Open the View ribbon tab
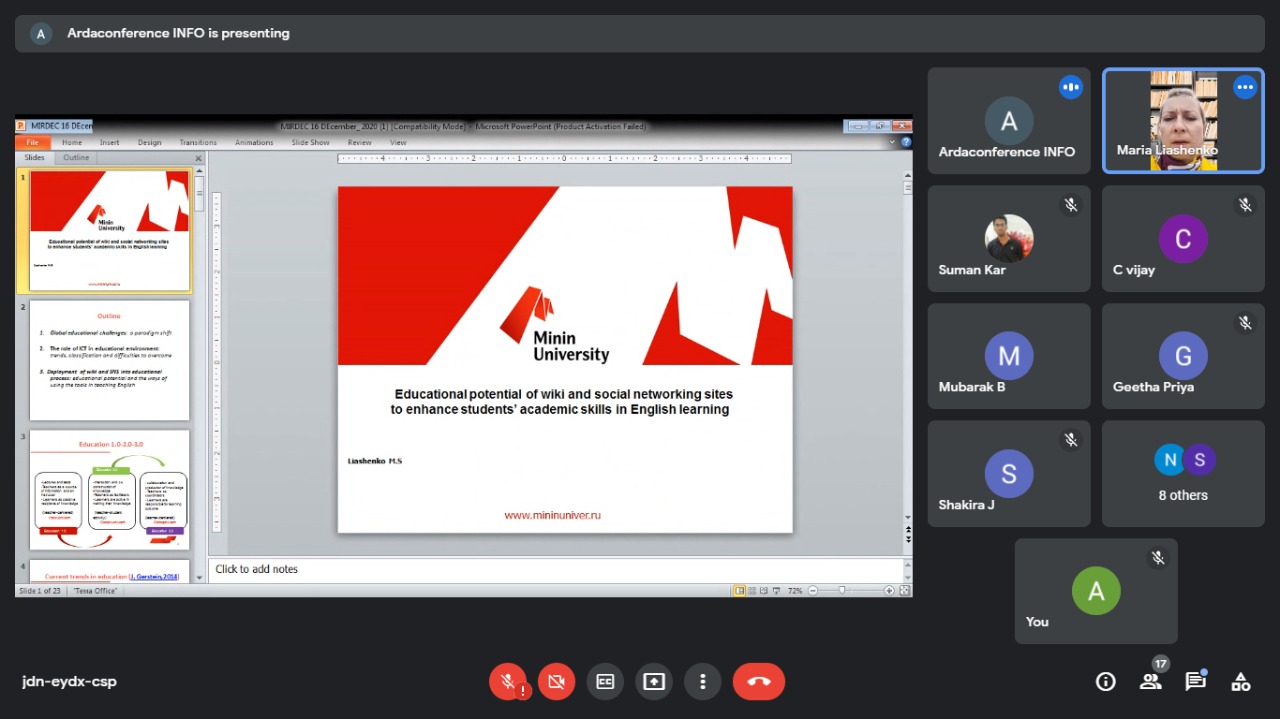 (x=398, y=143)
